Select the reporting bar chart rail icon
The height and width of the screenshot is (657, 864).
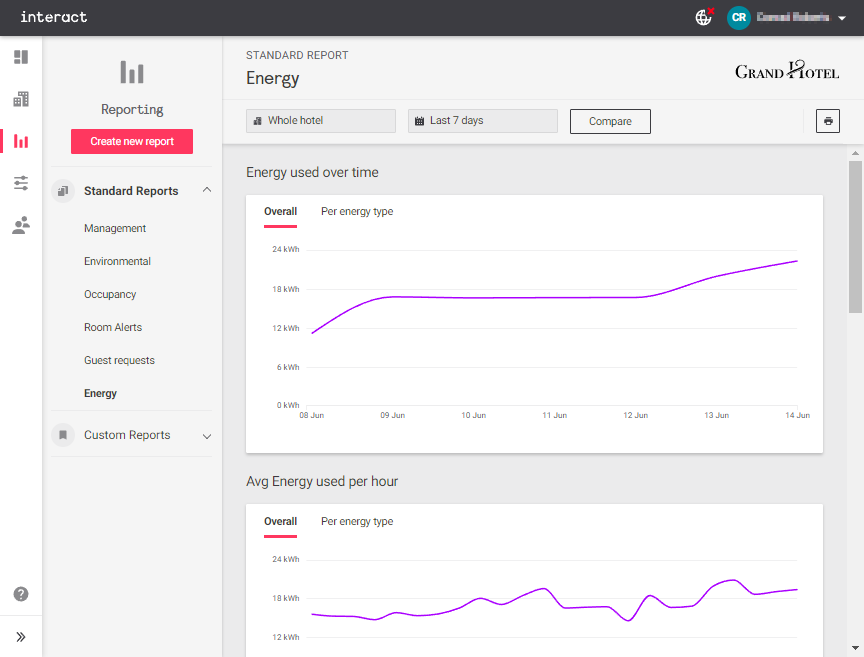pos(20,141)
